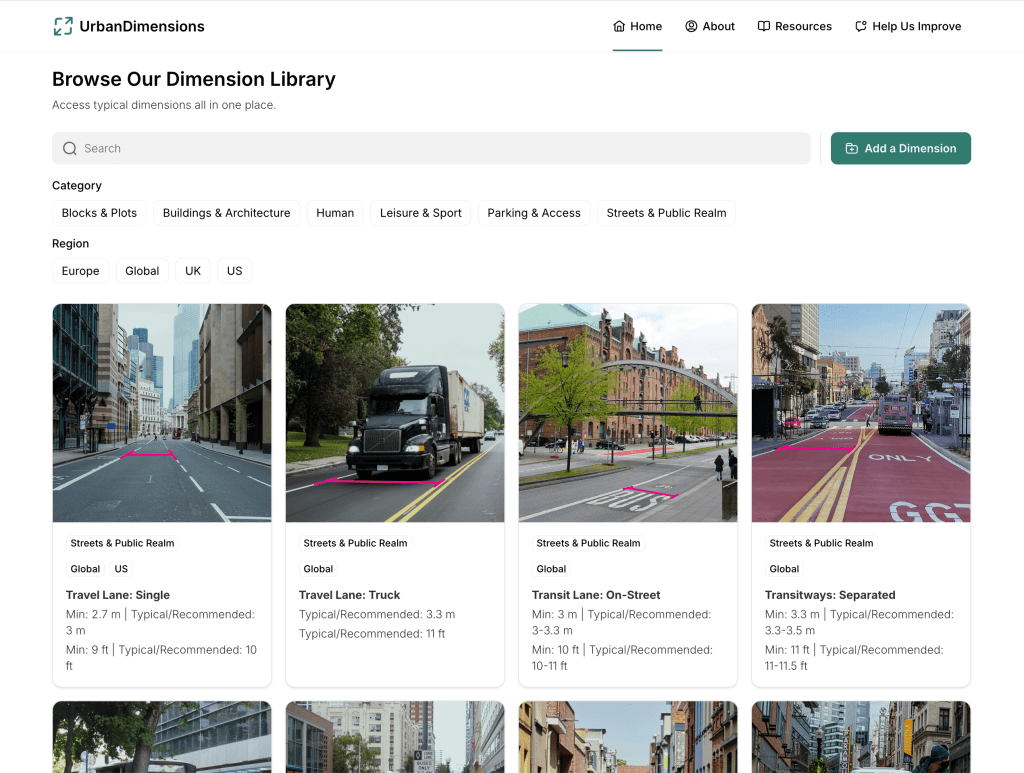This screenshot has height=773, width=1024.
Task: Focus the Search input field
Action: [x=440, y=149]
